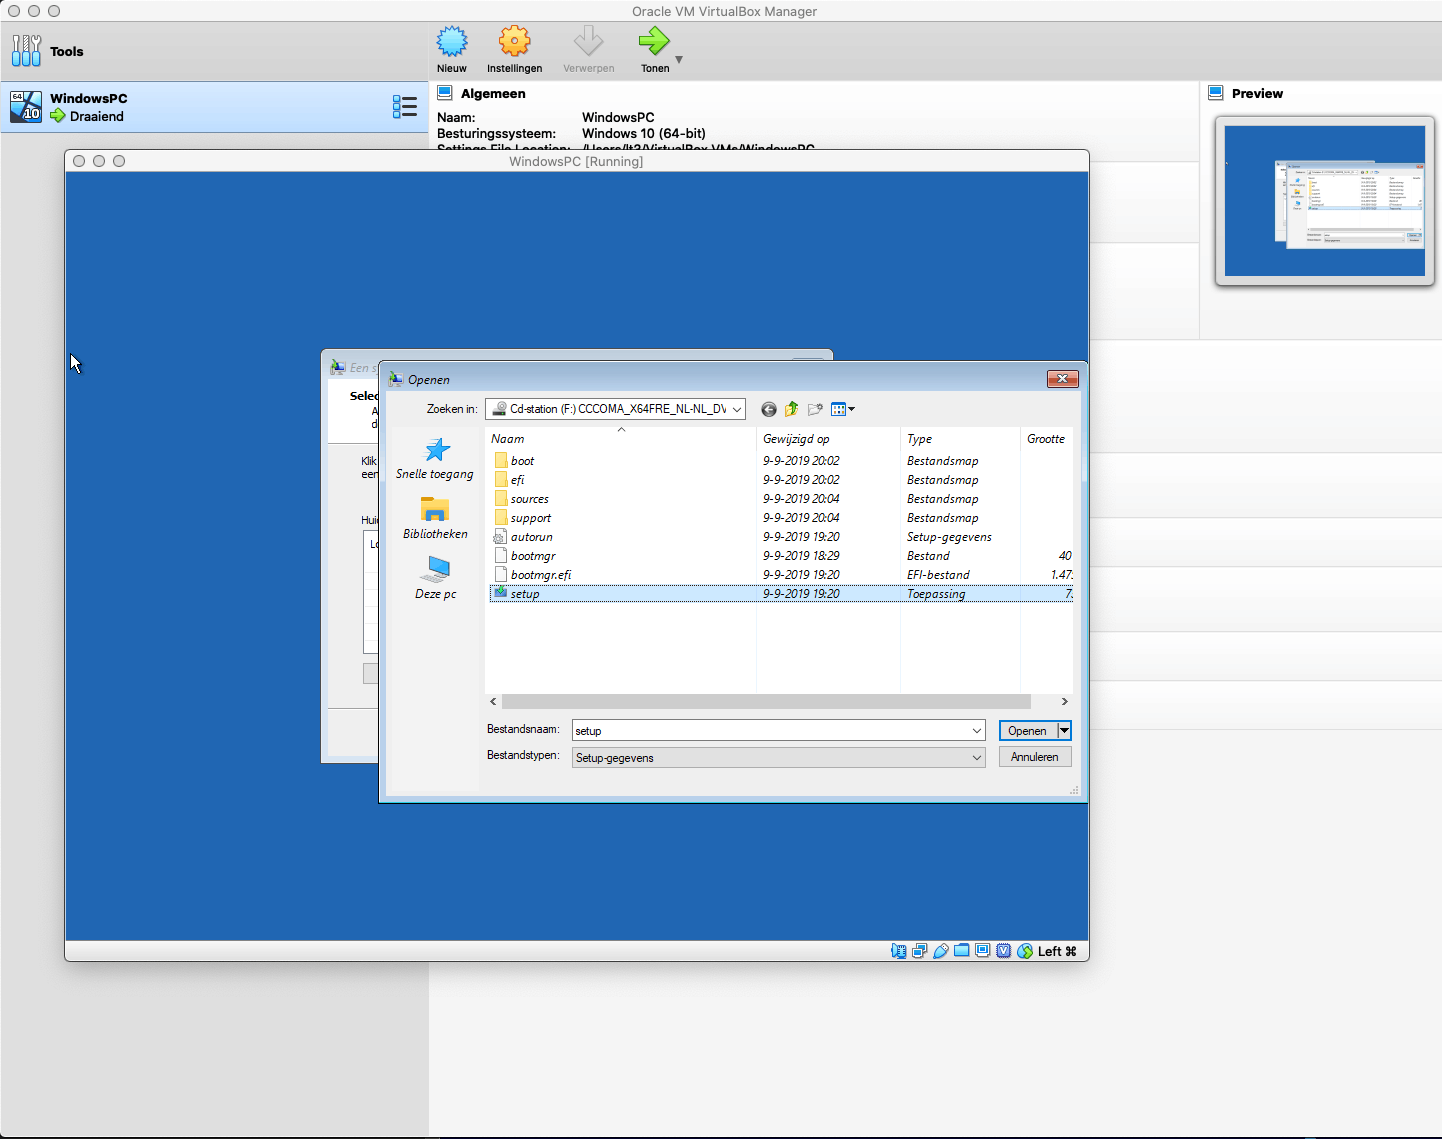Screen dimensions: 1442x1139
Task: Expand the Zoeken in location dropdown
Action: [737, 409]
